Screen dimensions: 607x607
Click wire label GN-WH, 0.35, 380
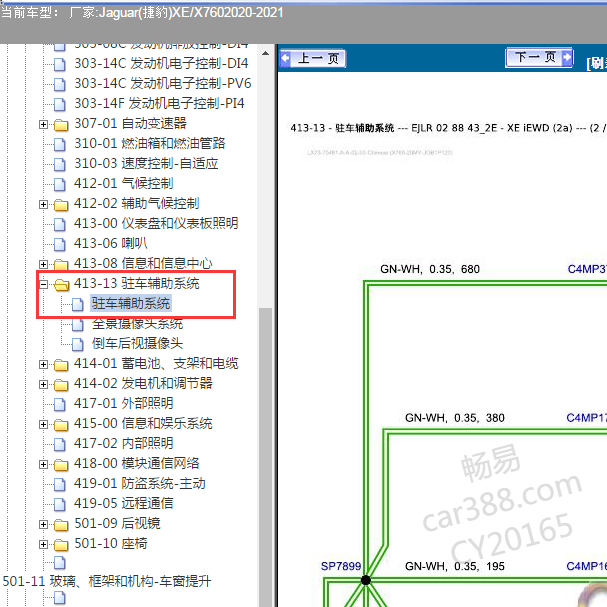coord(454,418)
